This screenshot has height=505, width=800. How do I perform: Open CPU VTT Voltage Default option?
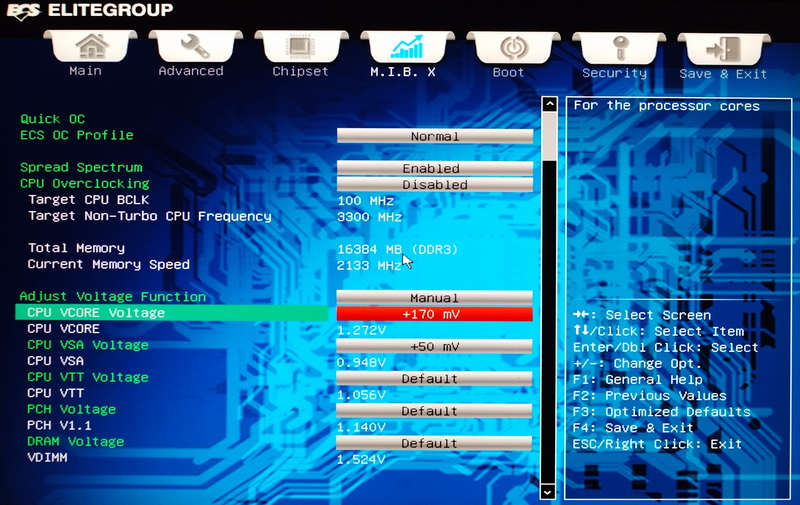point(434,378)
